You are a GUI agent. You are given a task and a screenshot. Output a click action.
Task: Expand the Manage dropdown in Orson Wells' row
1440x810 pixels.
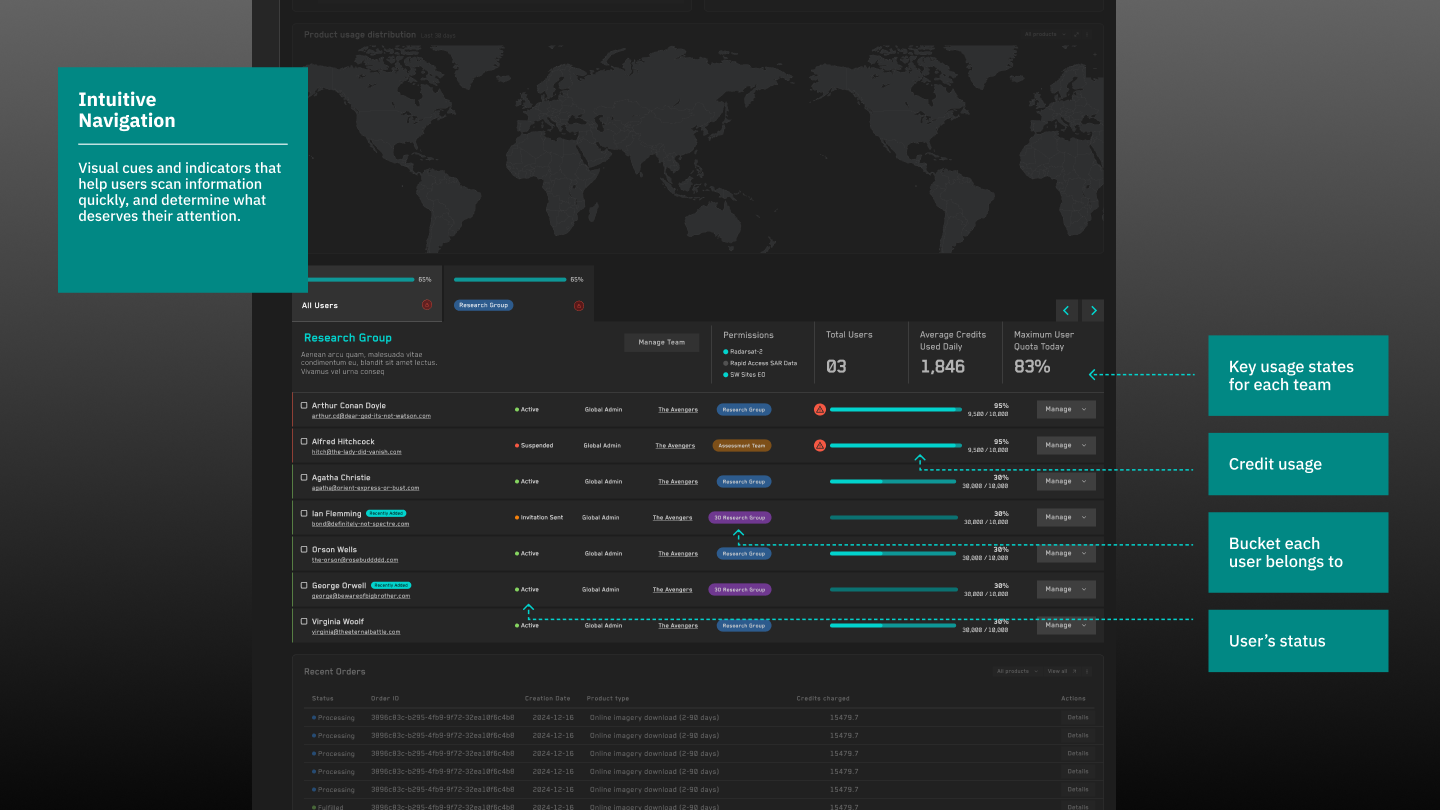1066,553
